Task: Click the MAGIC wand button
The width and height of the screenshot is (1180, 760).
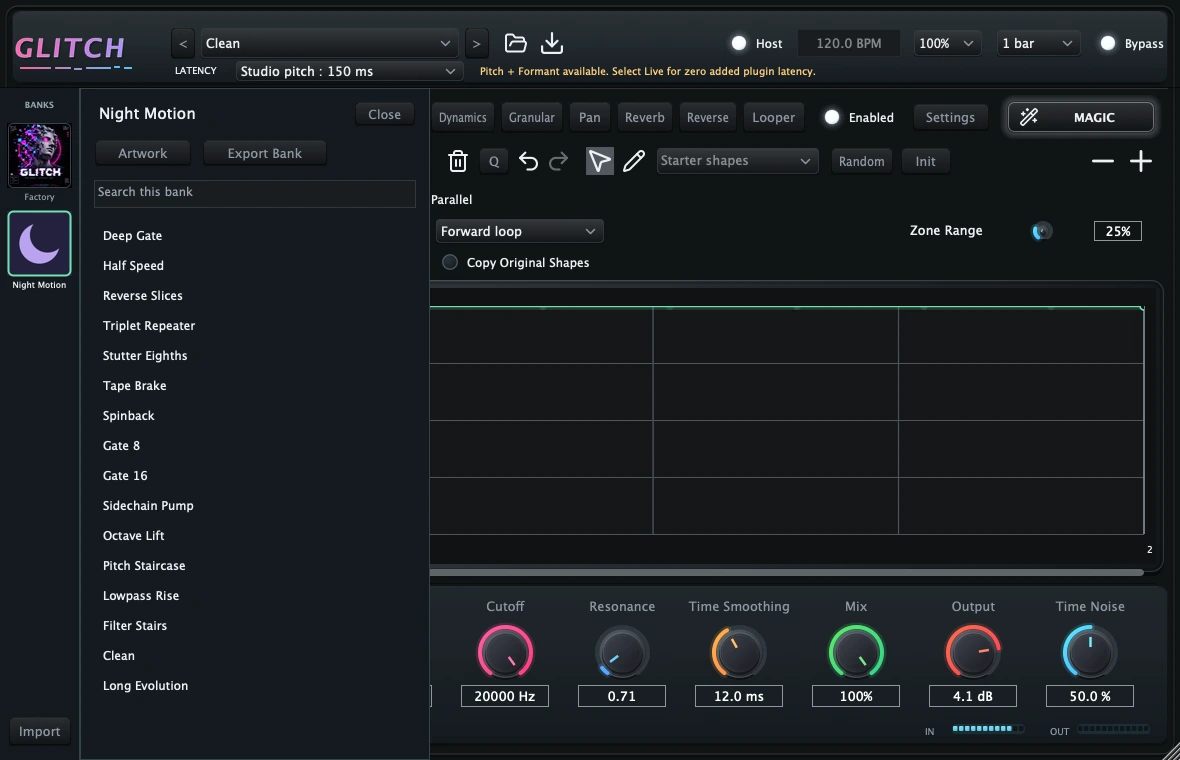Action: point(1081,117)
